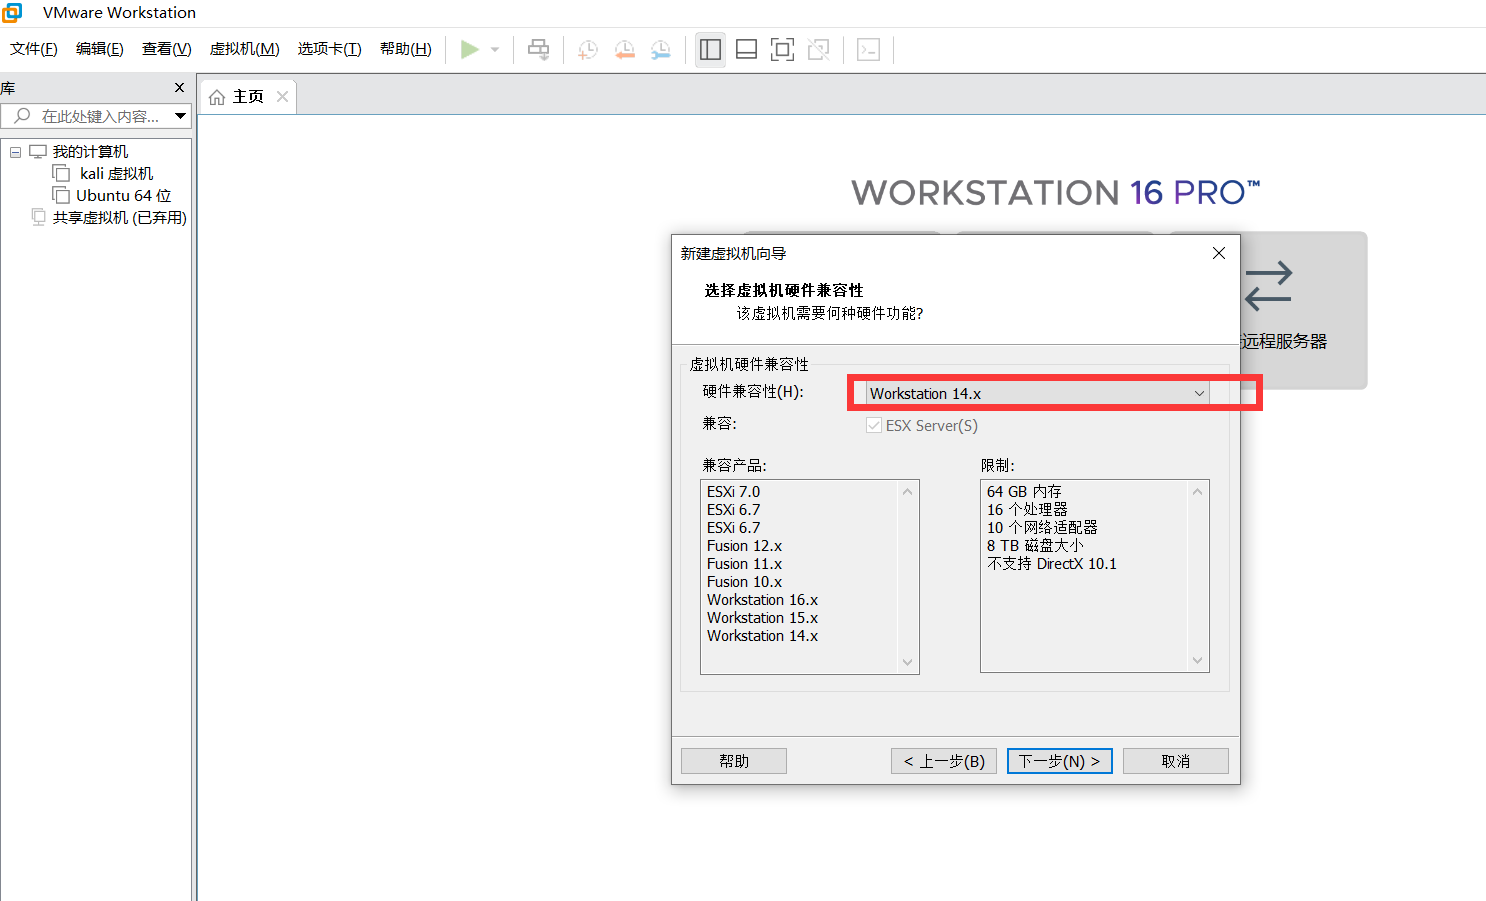Select the Ubuntu 64 位 virtual machine
The image size is (1486, 901).
[124, 196]
